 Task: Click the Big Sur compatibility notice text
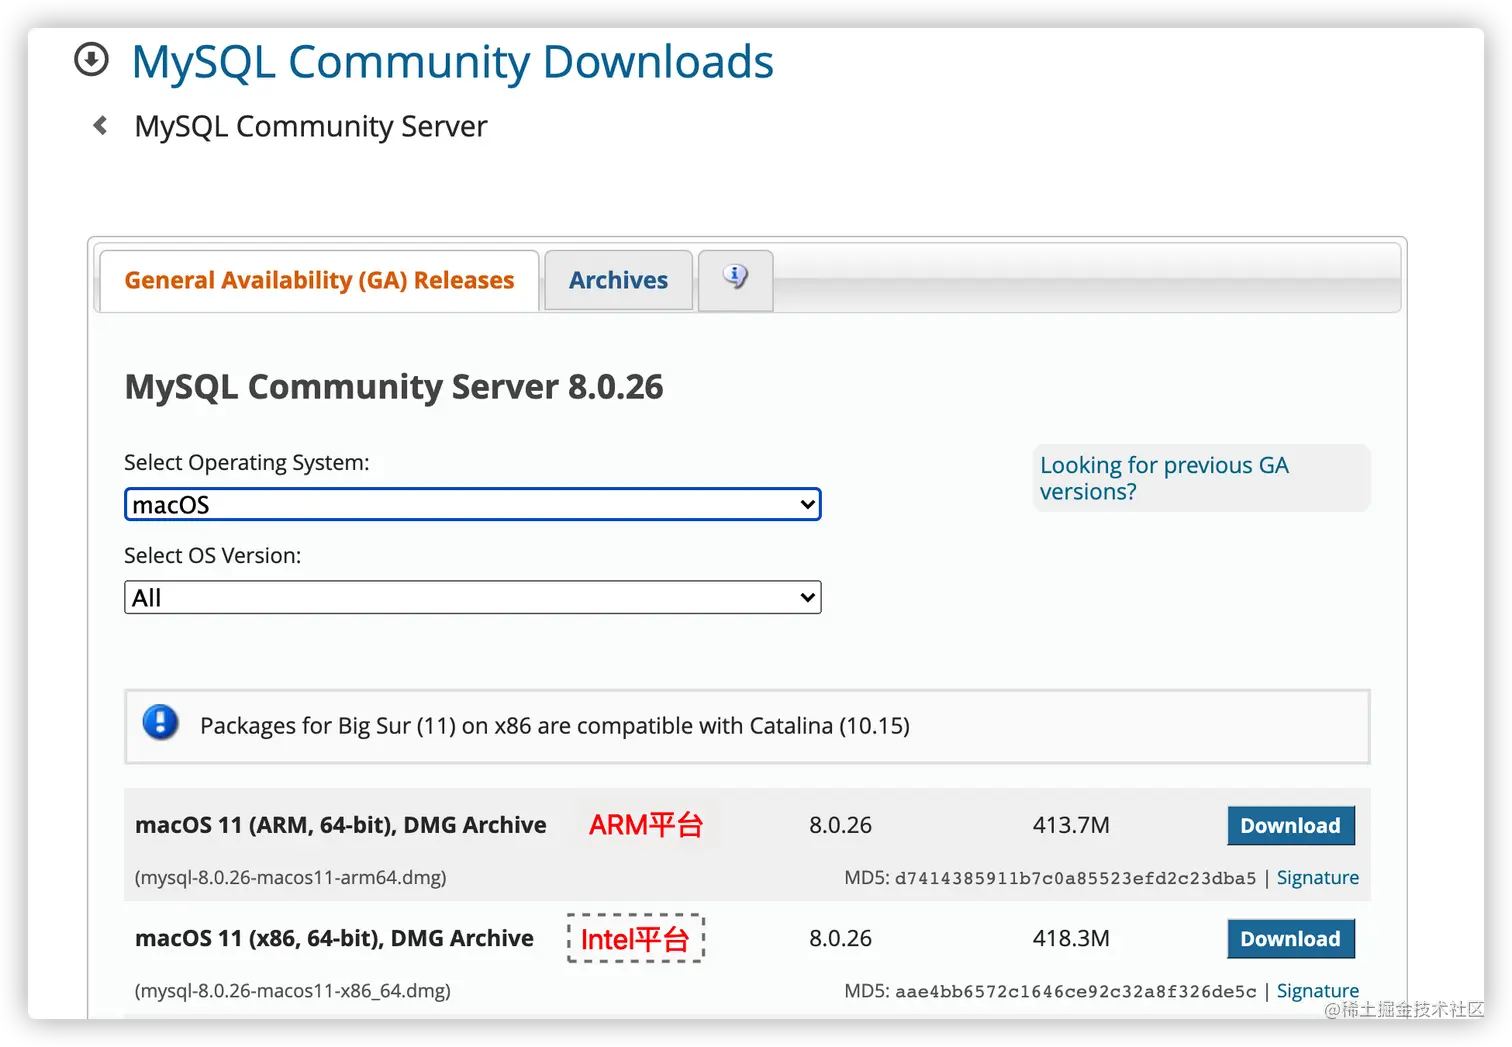pyautogui.click(x=555, y=726)
